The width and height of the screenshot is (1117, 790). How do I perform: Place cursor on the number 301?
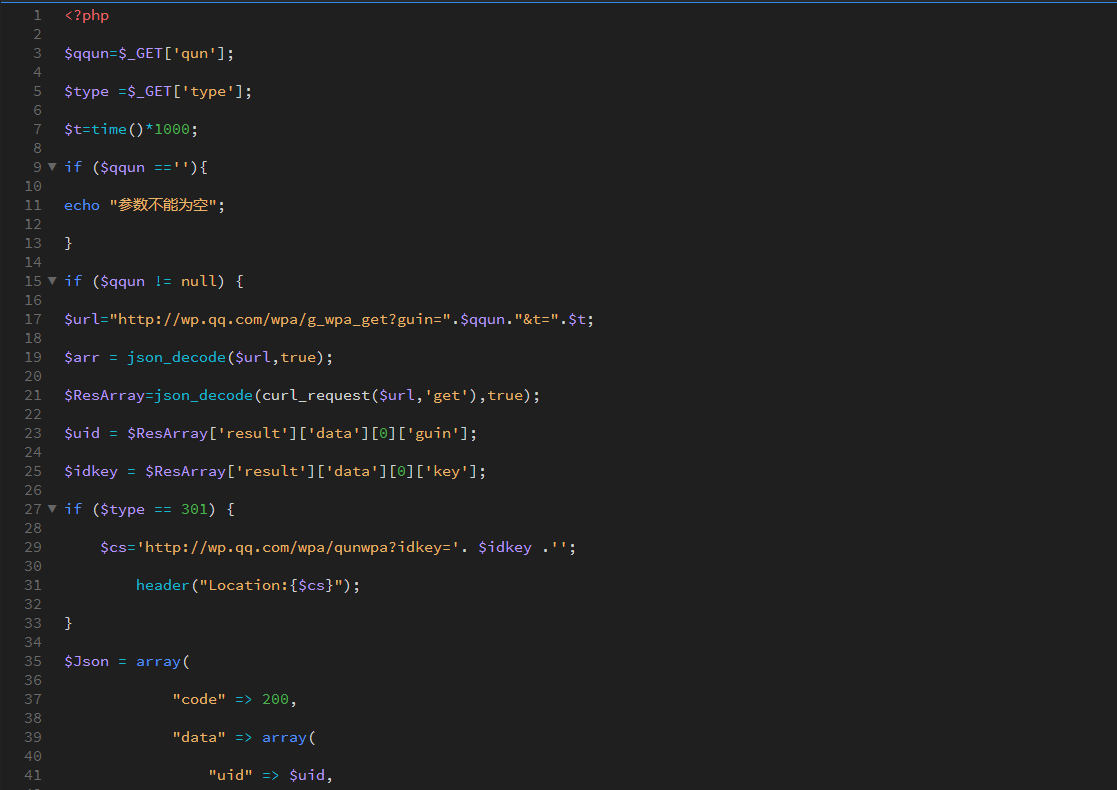tap(195, 509)
